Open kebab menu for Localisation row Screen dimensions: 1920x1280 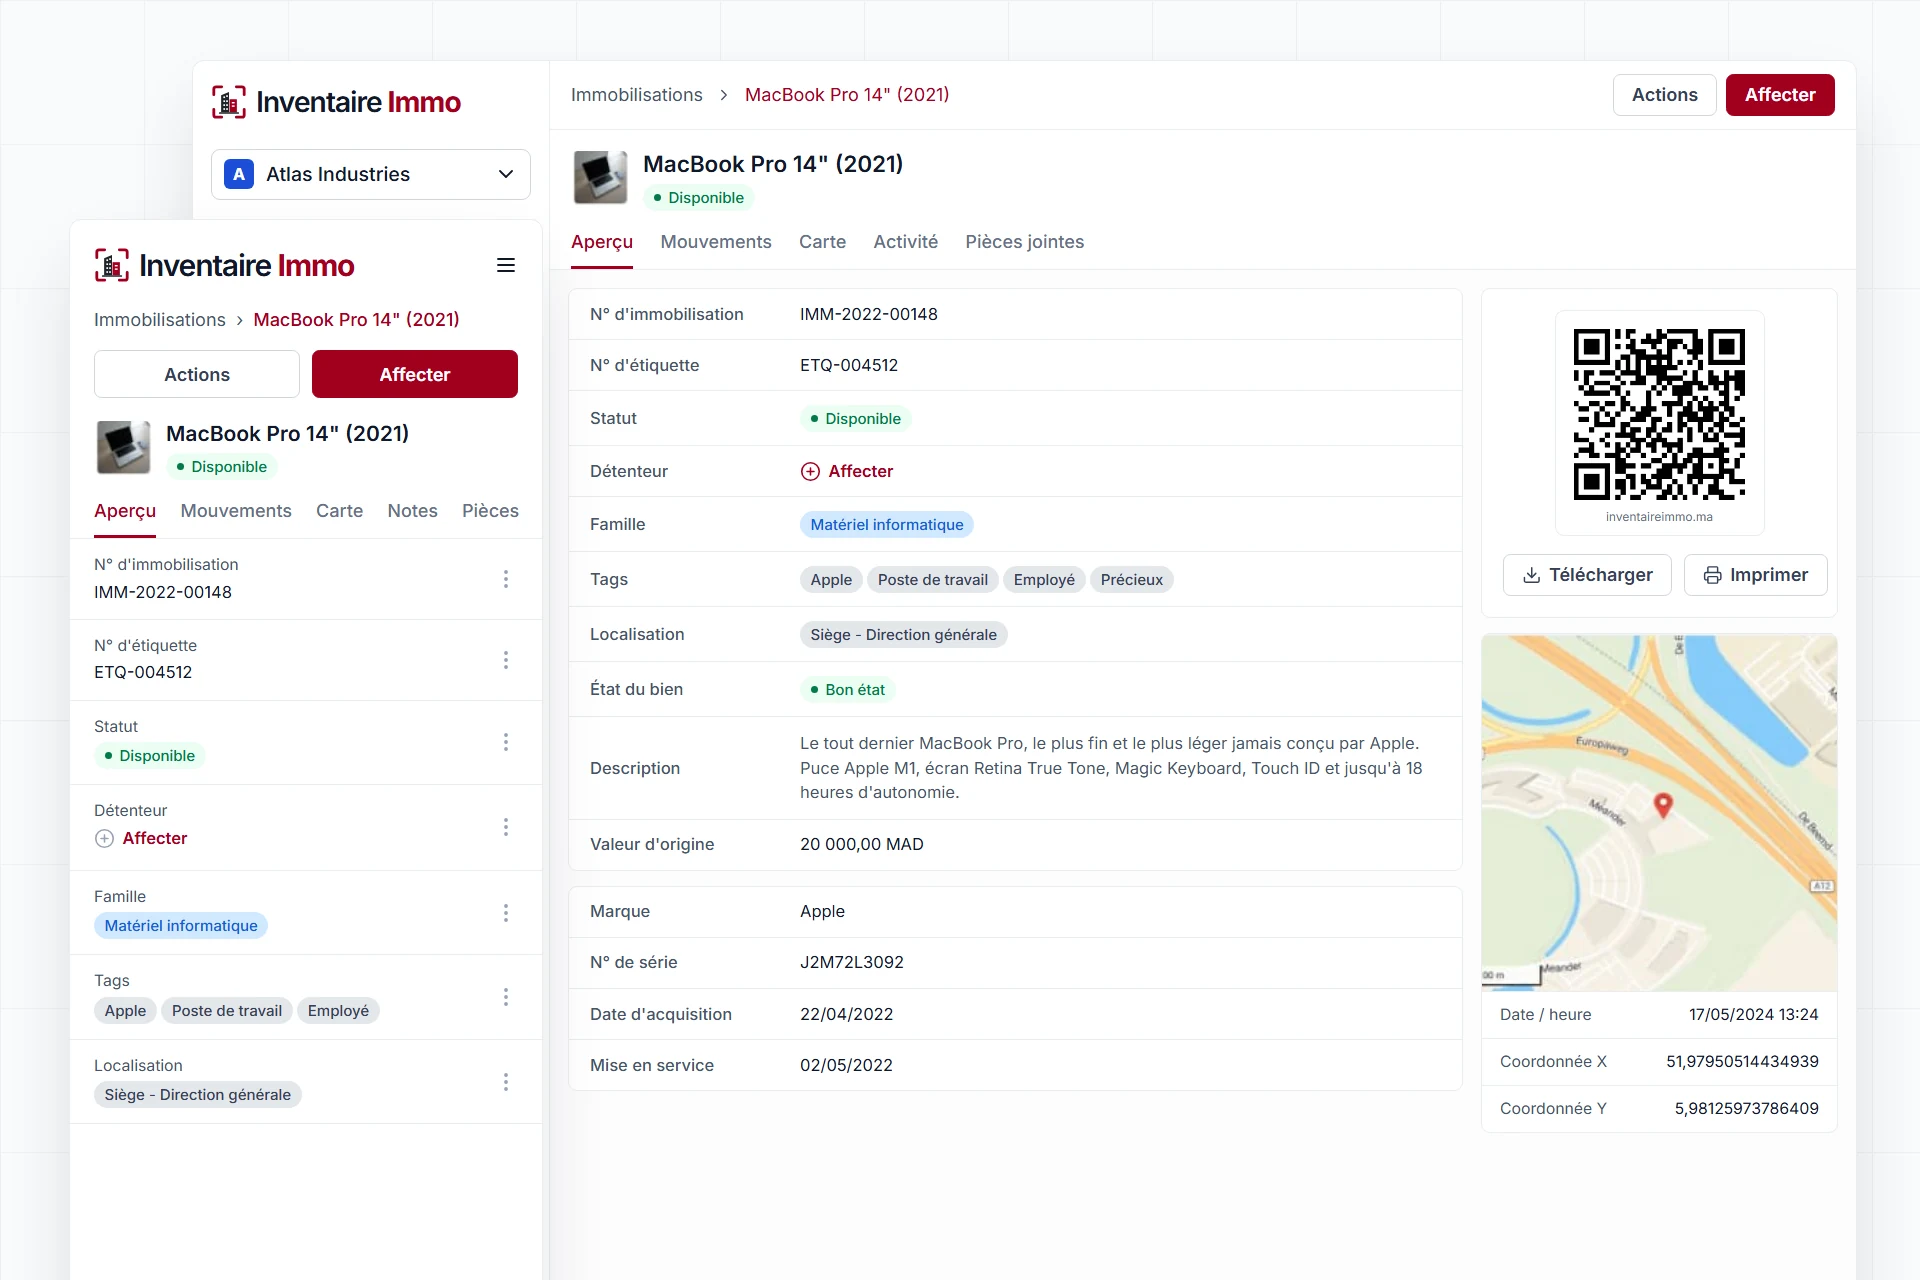point(506,1082)
